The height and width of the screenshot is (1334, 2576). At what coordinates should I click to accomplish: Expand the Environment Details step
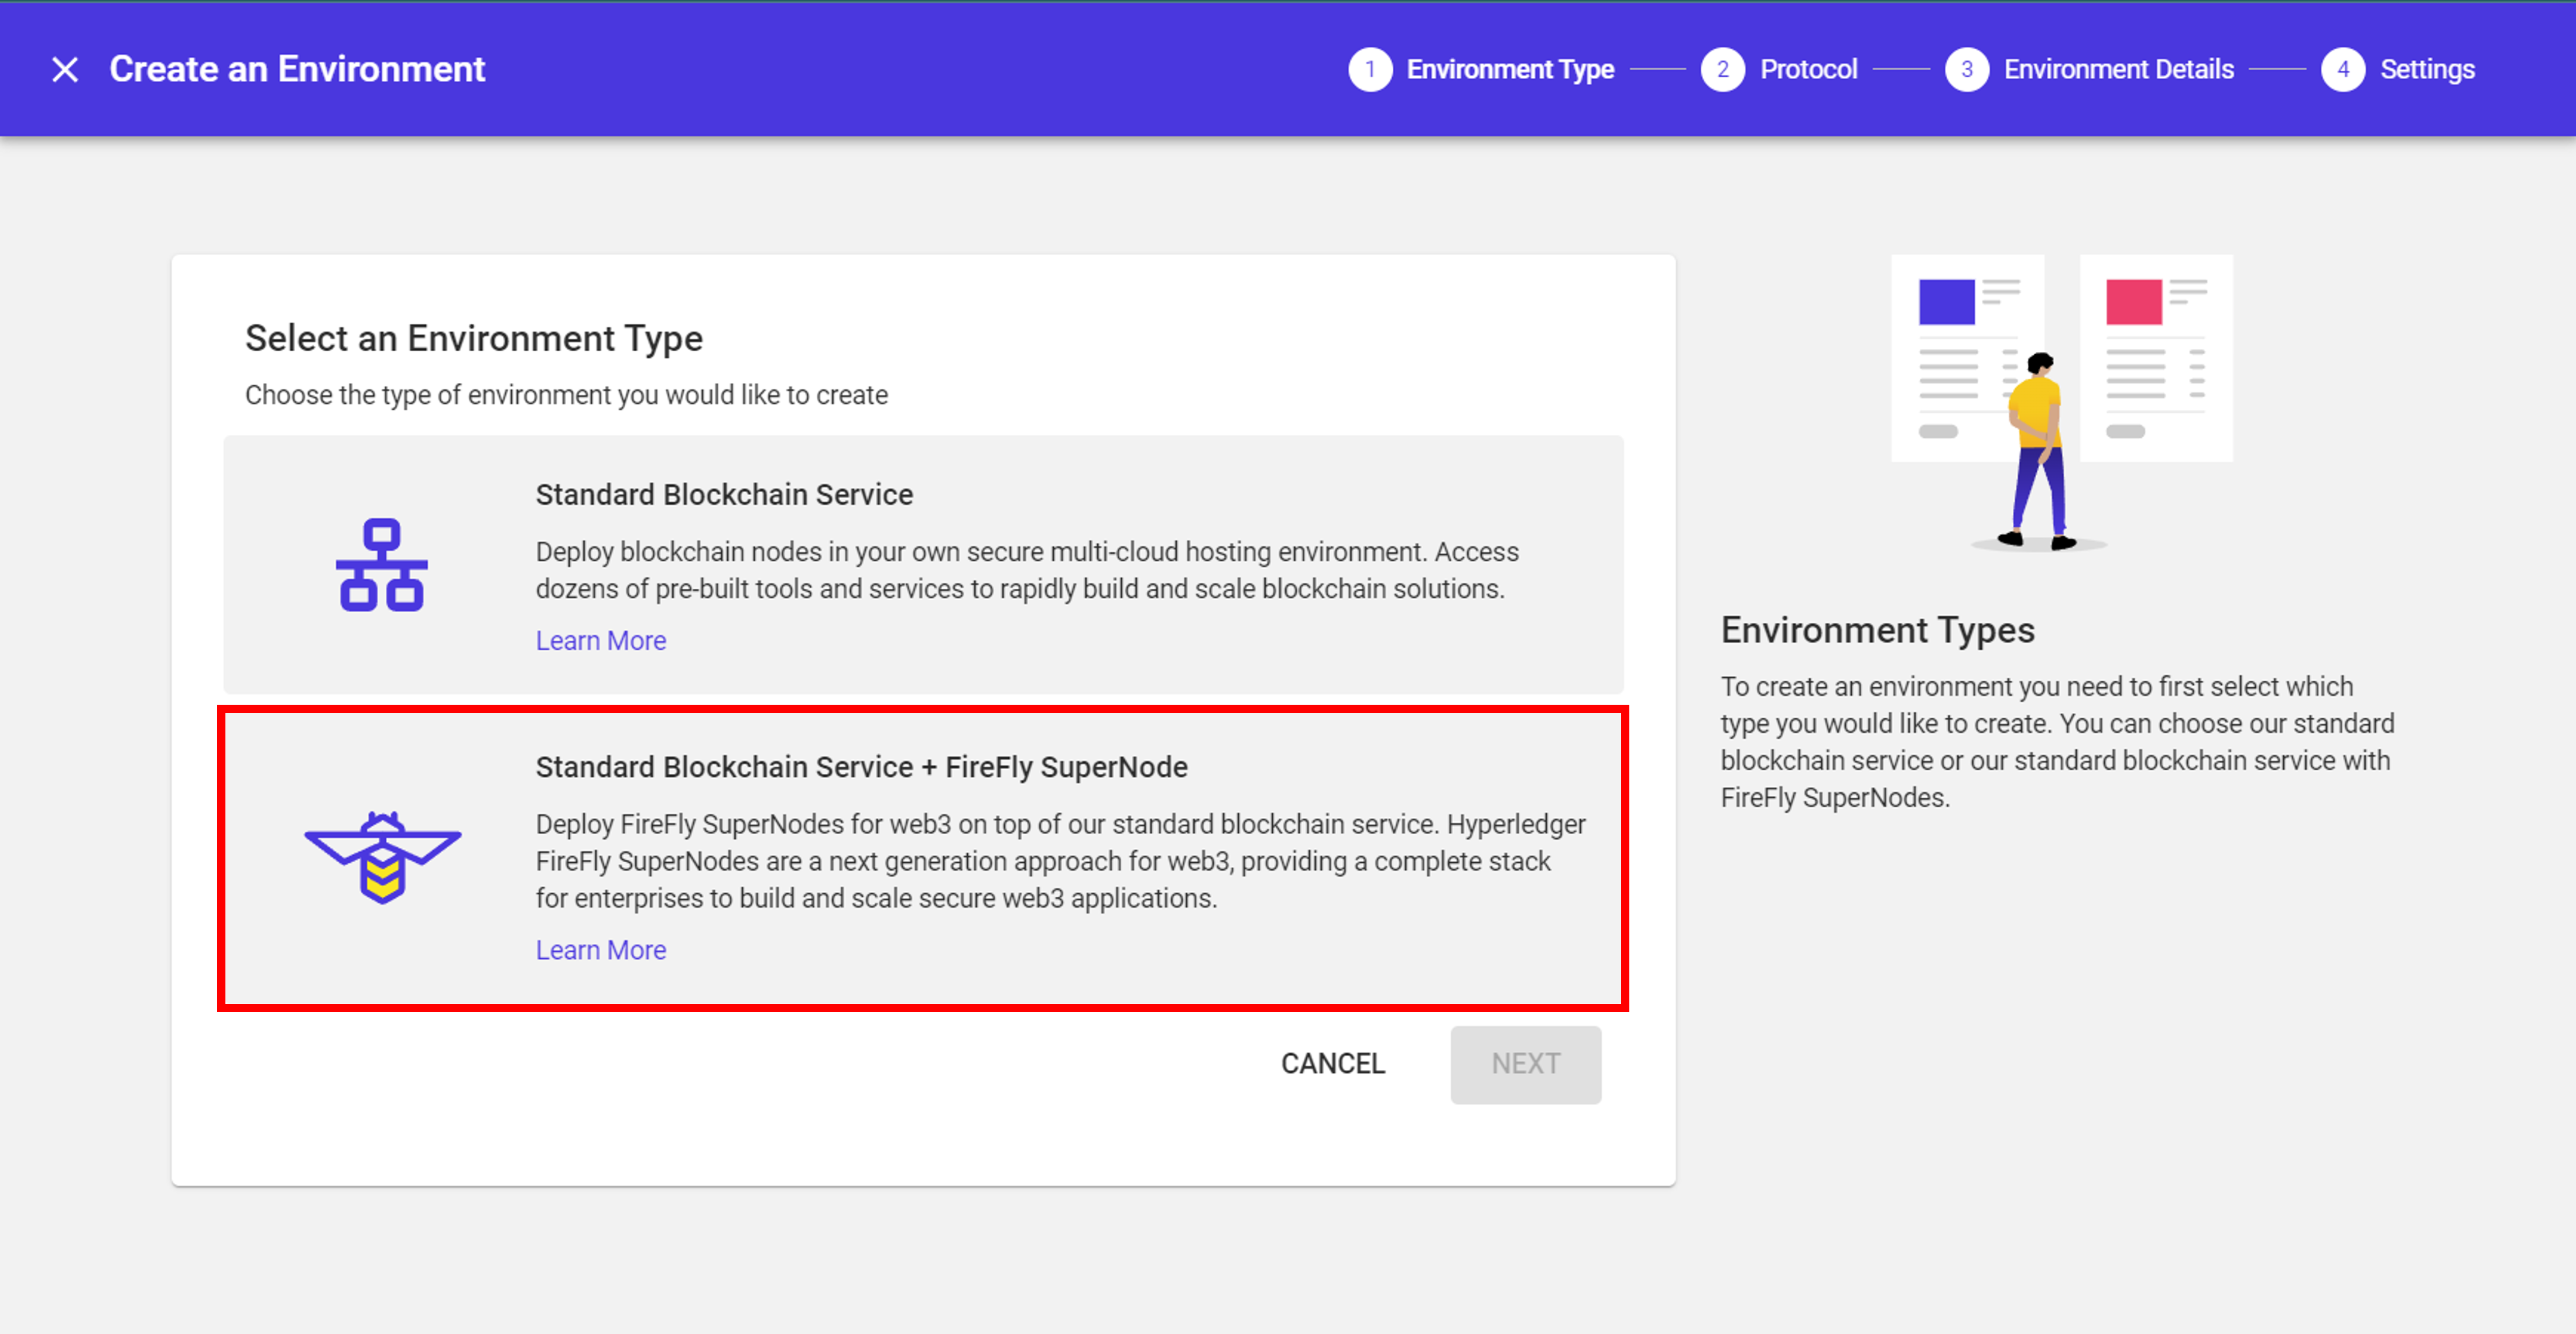tap(2117, 69)
